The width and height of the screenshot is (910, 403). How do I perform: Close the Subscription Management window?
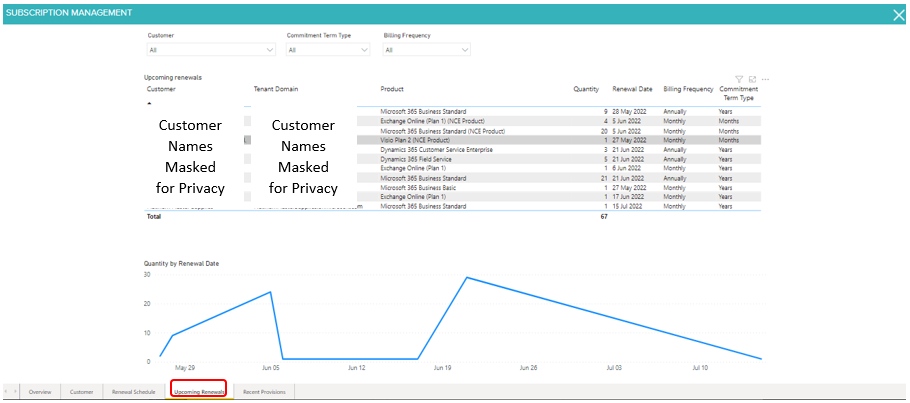pos(898,15)
